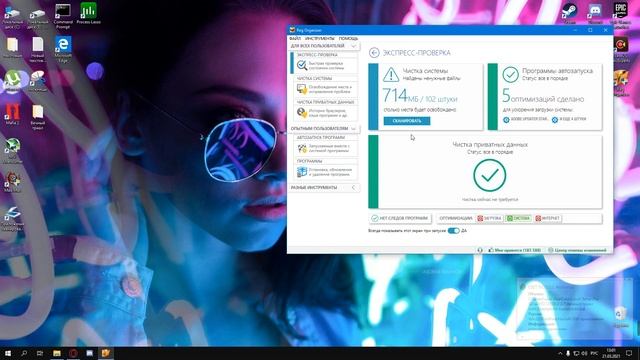Open the uTorrent desktop shortcut
The image size is (640, 360).
point(13,80)
